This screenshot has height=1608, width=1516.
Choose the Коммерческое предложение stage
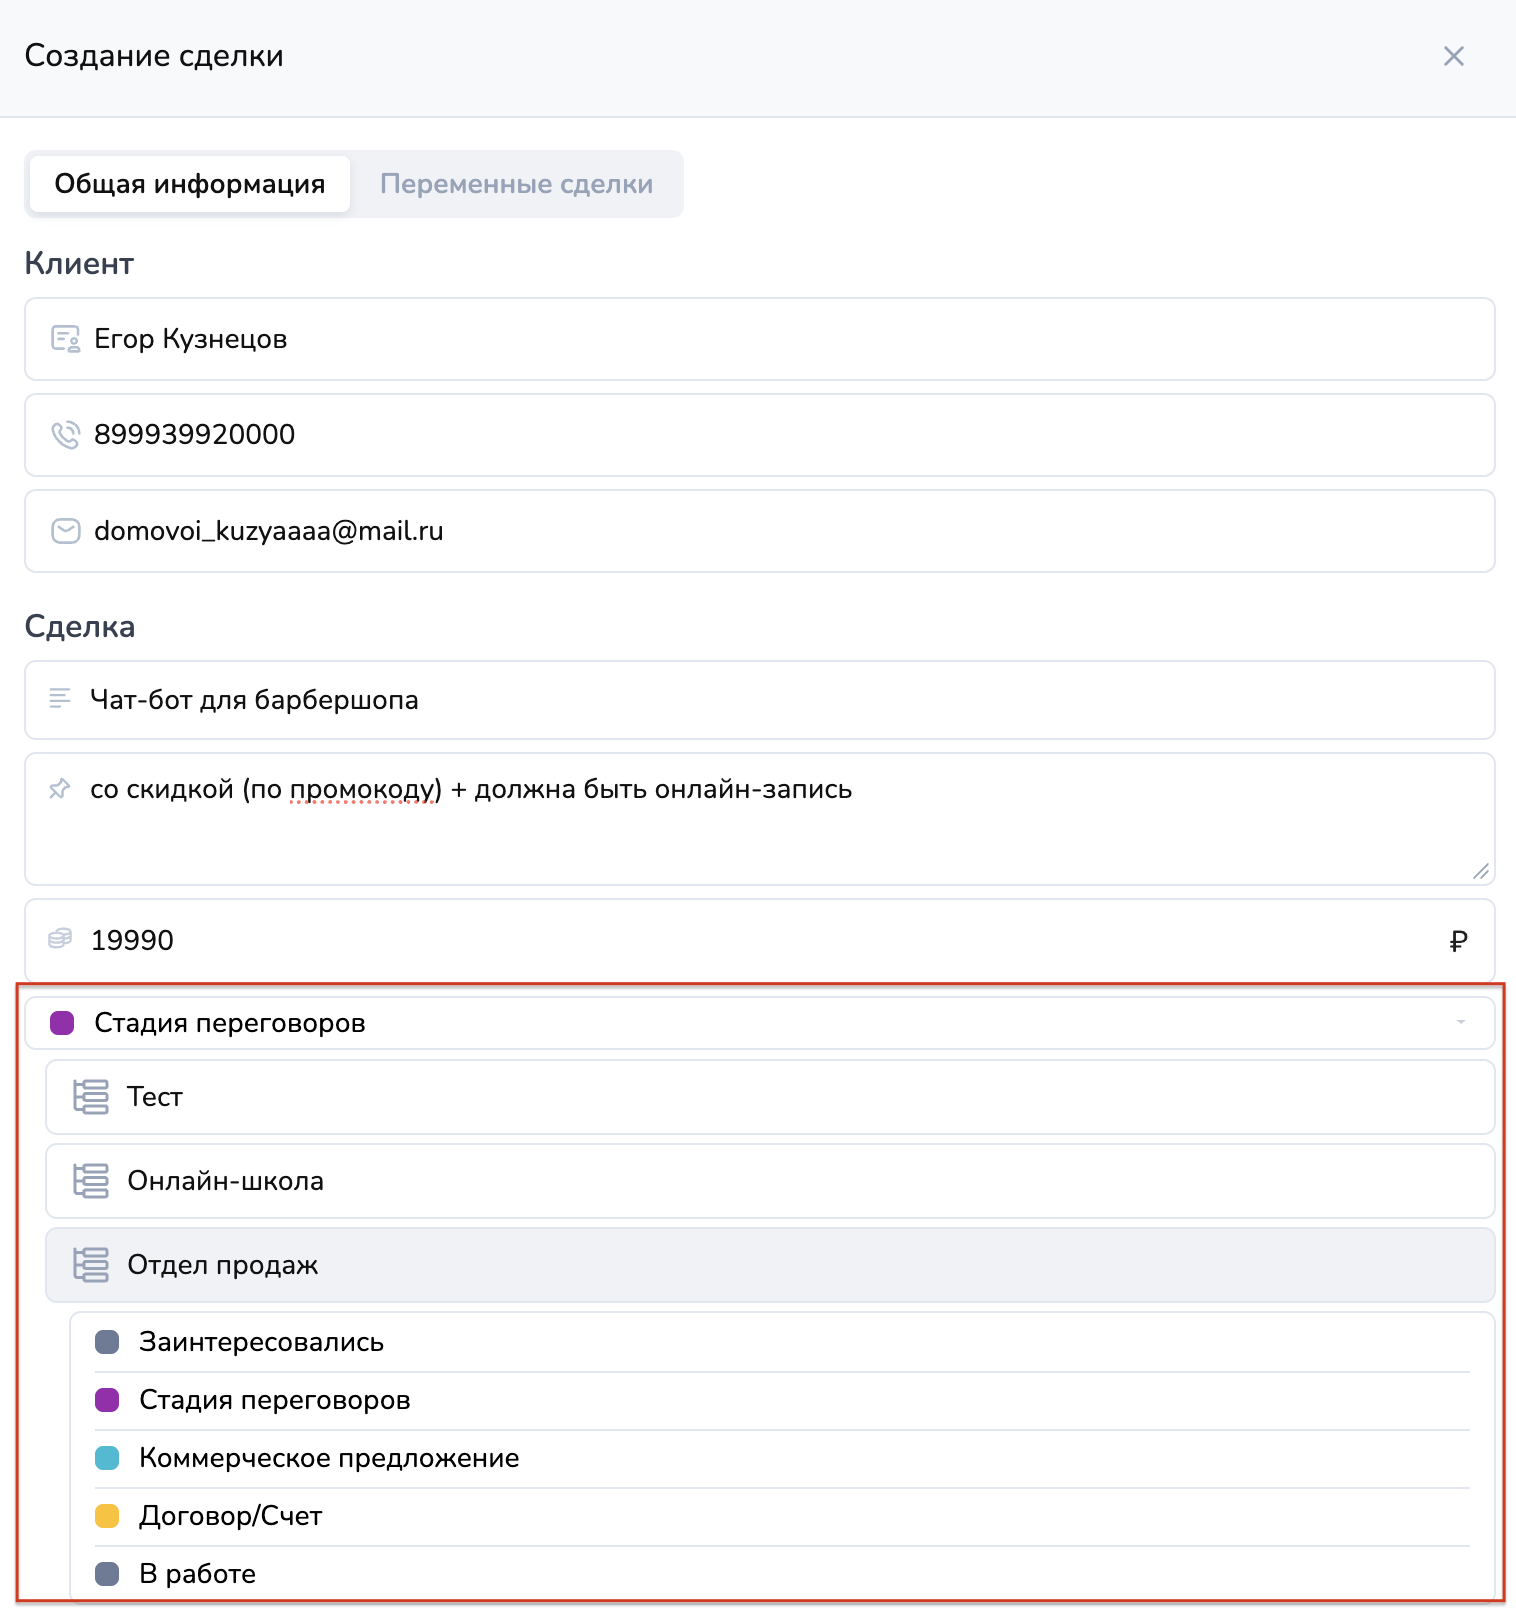(x=329, y=1458)
